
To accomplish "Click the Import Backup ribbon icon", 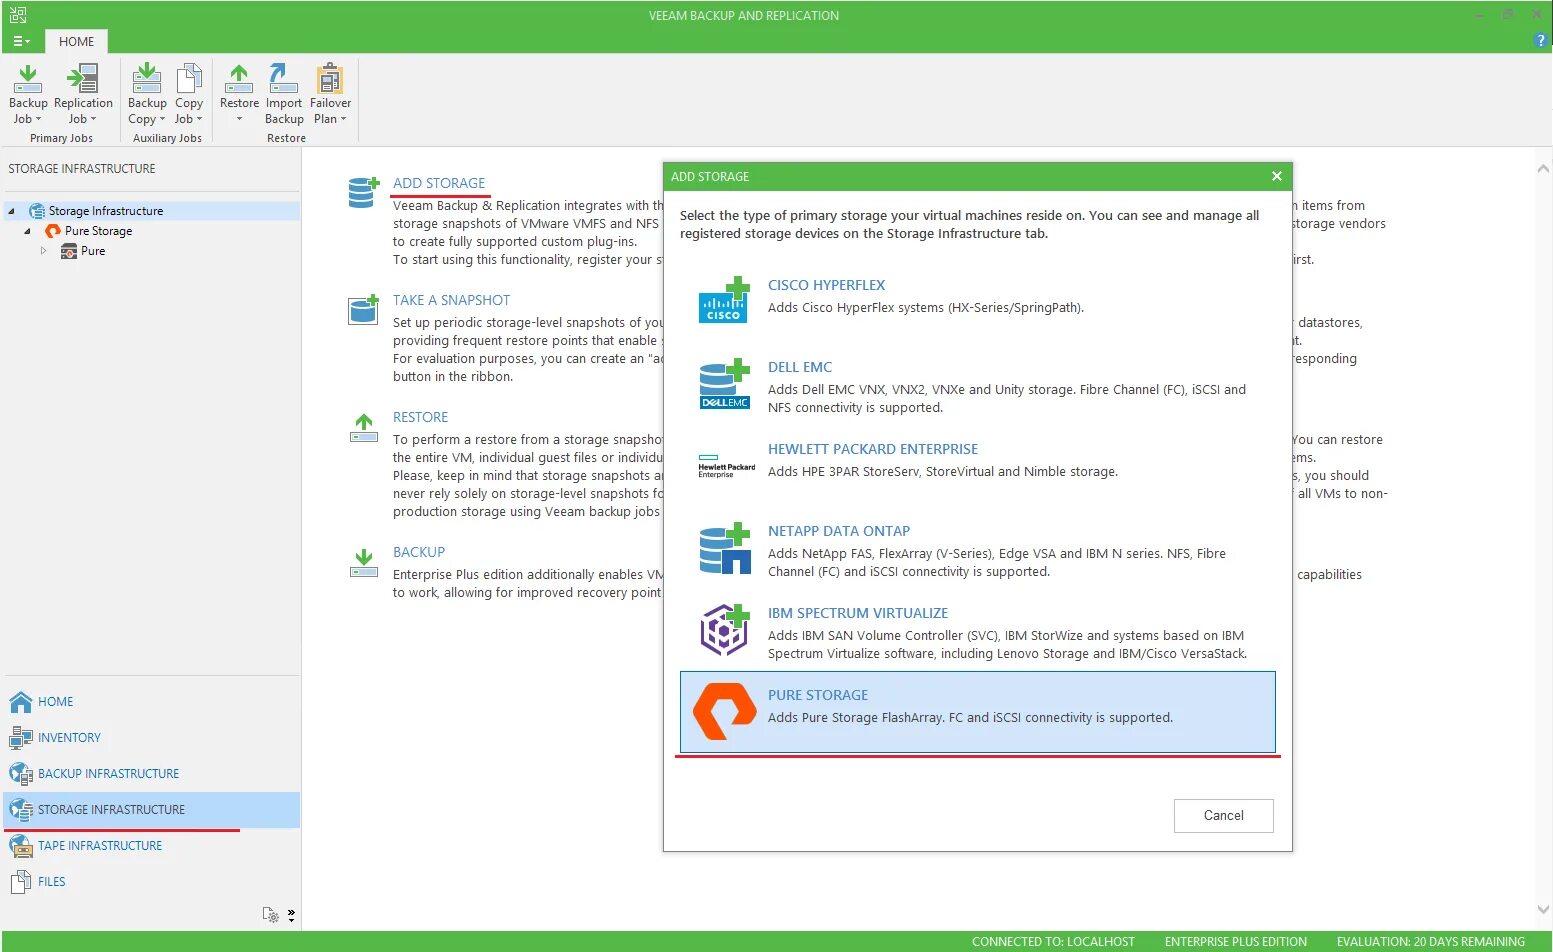I will click(x=283, y=78).
